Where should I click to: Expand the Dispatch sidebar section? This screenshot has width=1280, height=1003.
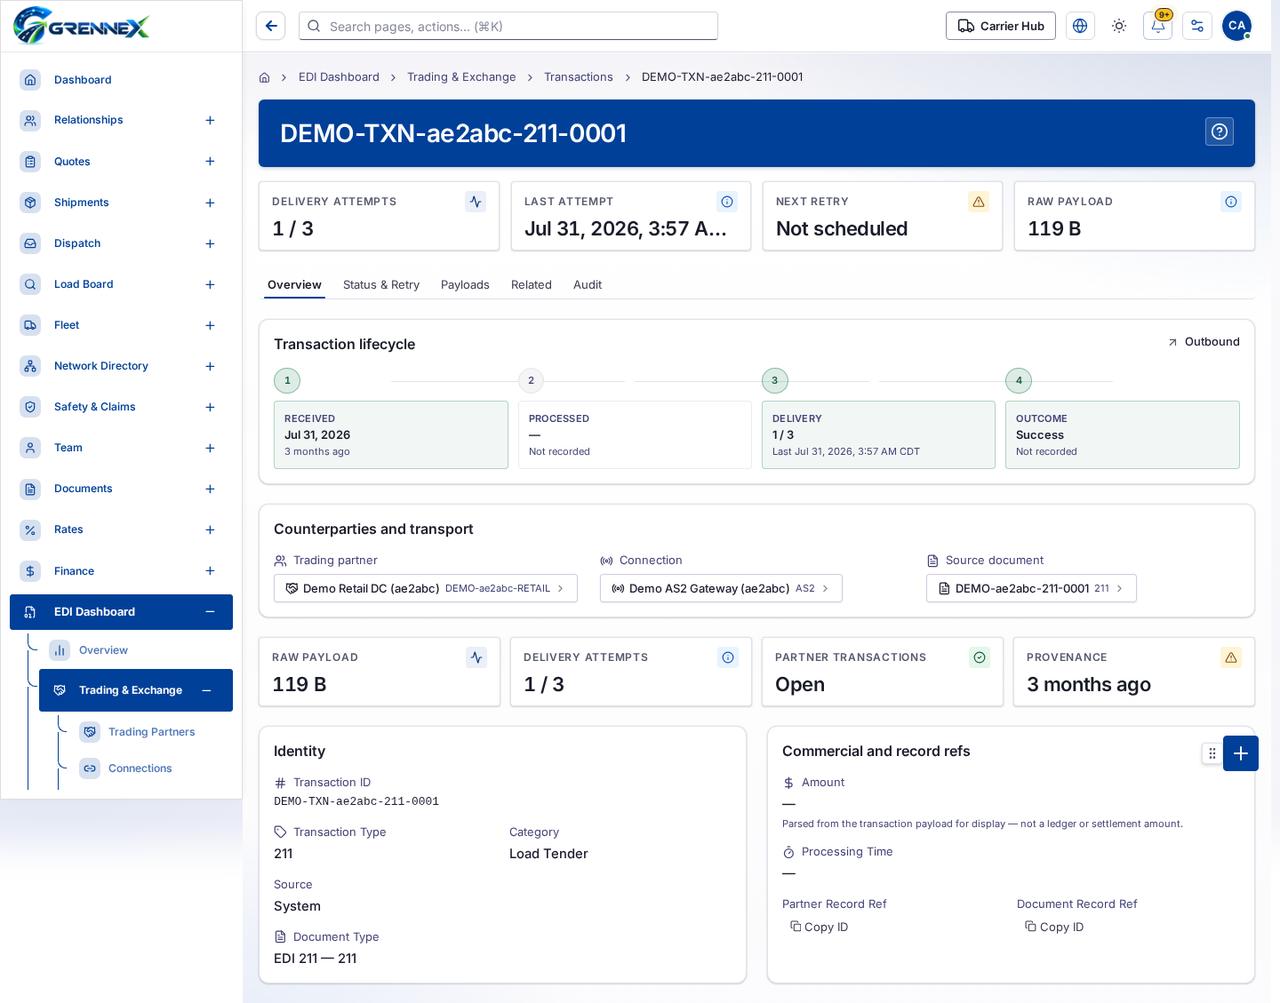(210, 243)
